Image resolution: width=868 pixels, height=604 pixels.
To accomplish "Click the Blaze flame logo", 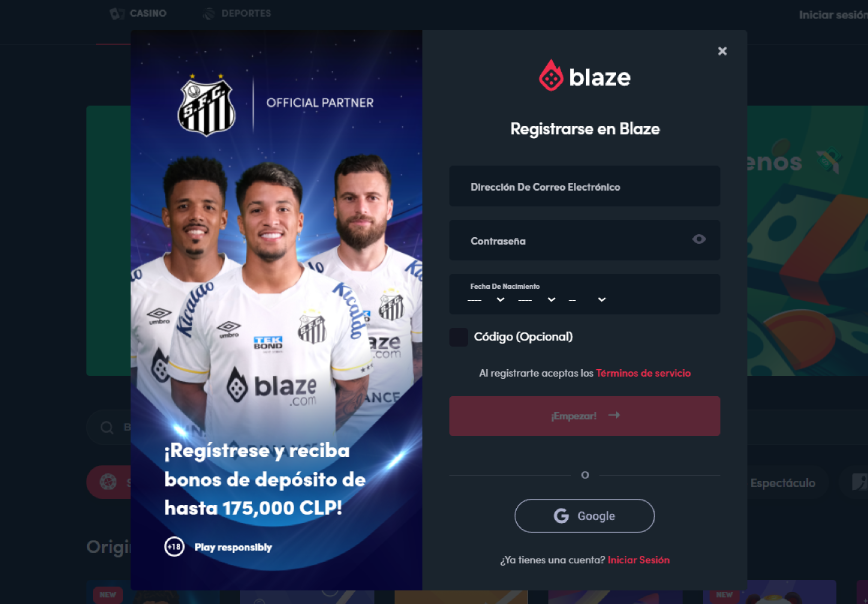I will pyautogui.click(x=551, y=75).
